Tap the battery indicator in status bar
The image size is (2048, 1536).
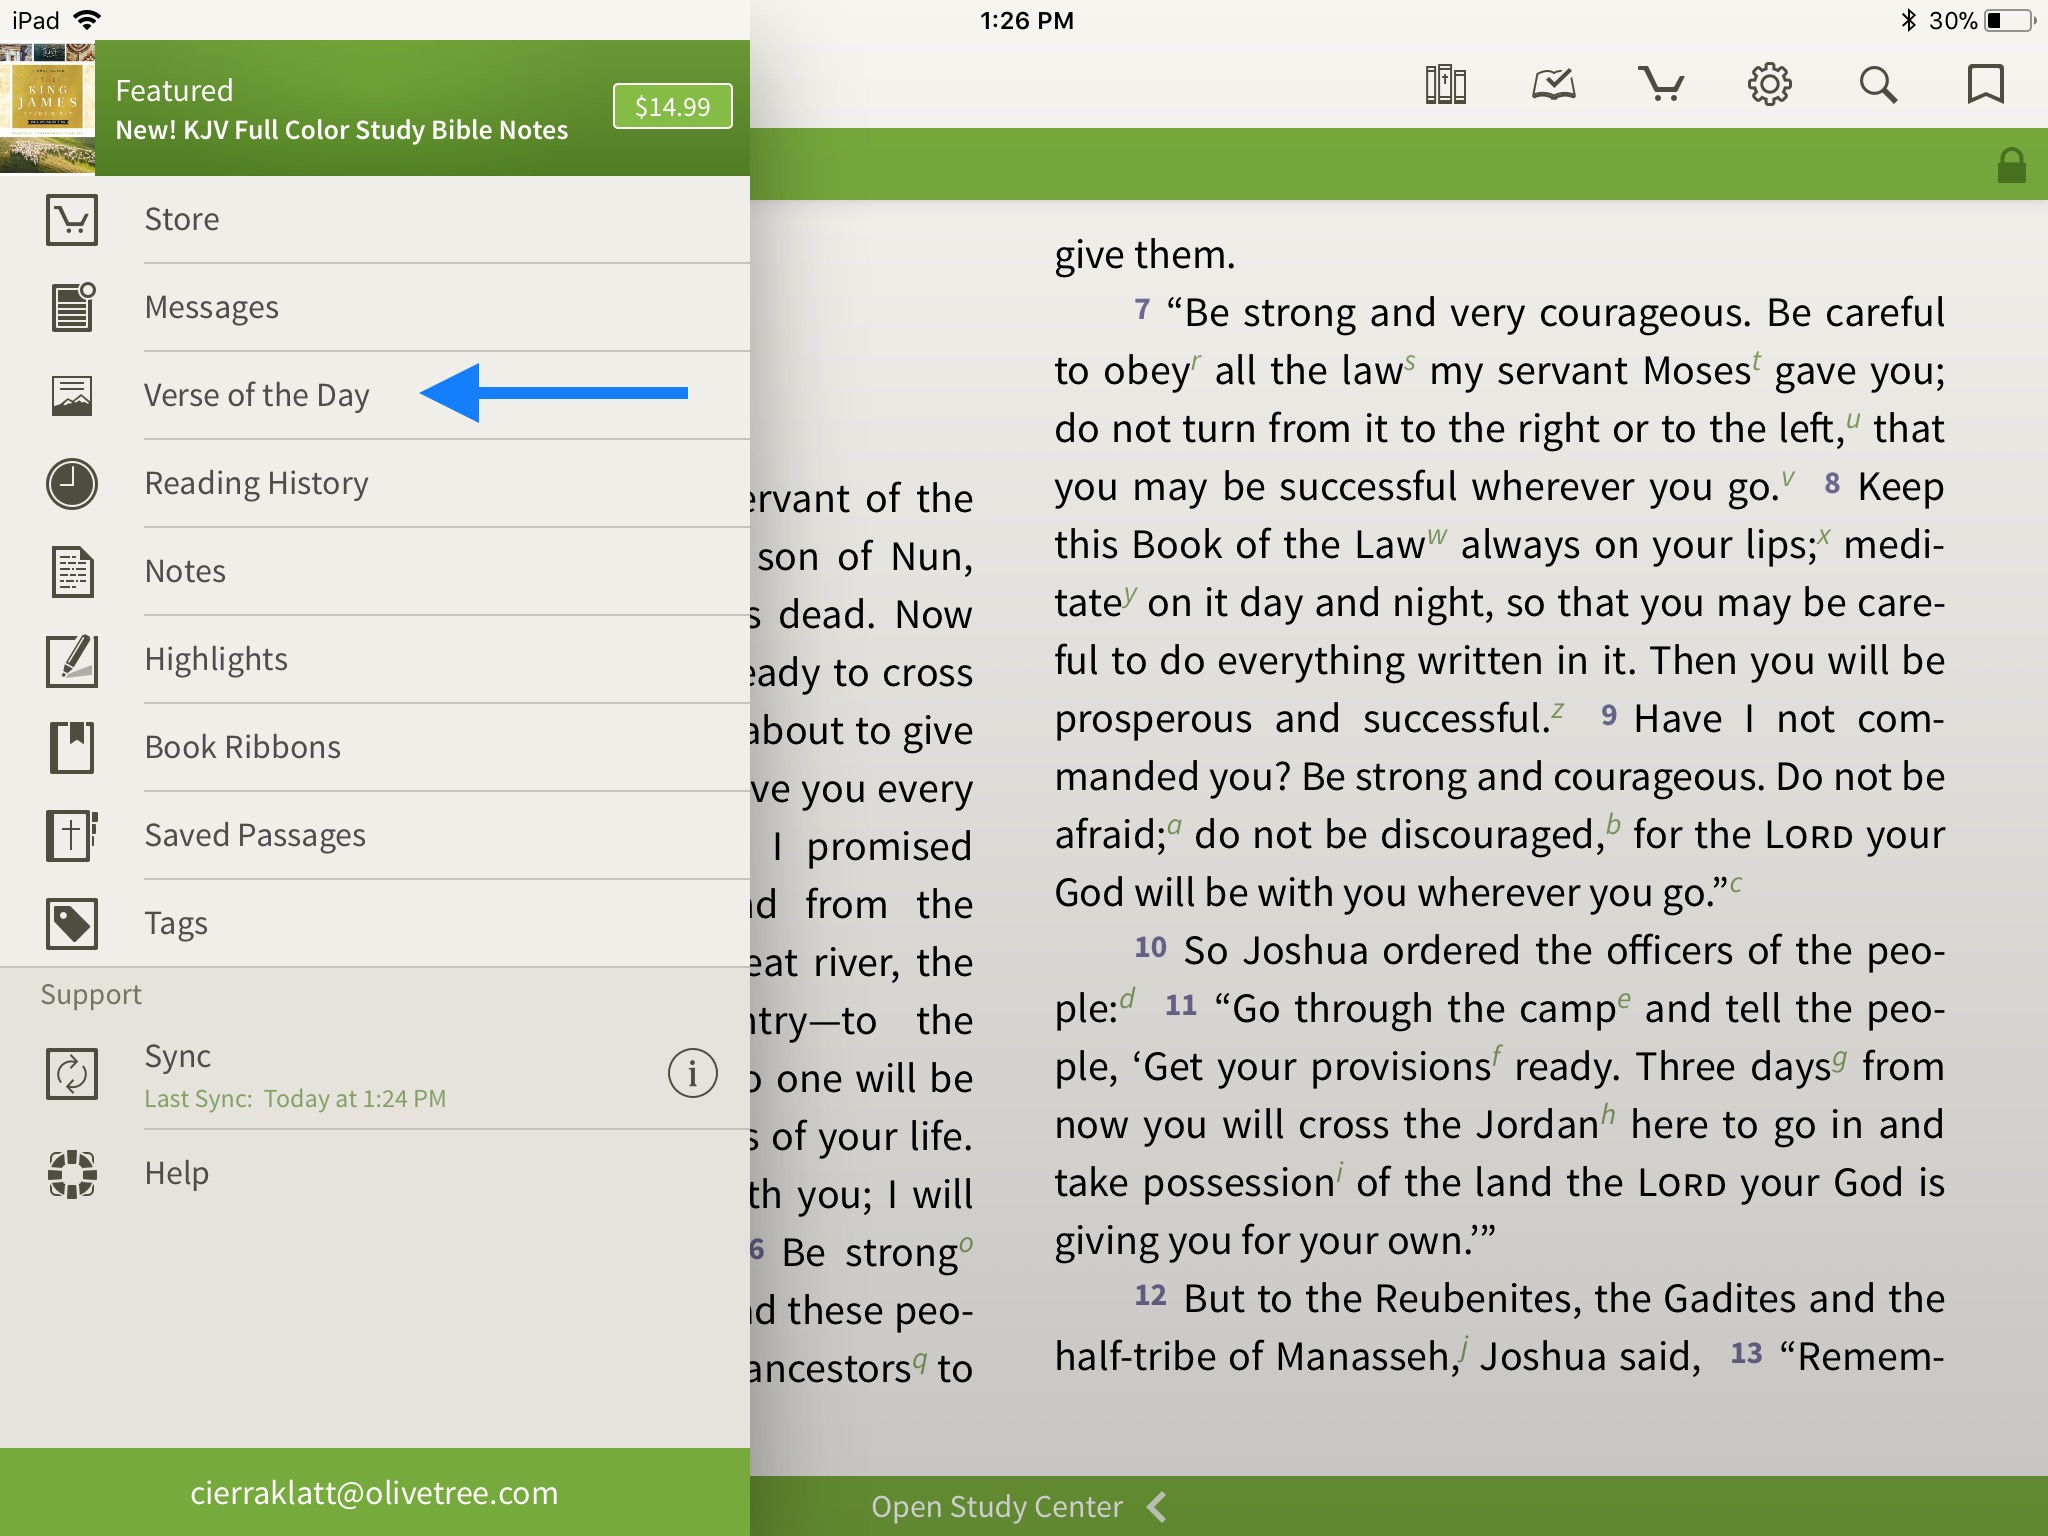tap(2010, 20)
